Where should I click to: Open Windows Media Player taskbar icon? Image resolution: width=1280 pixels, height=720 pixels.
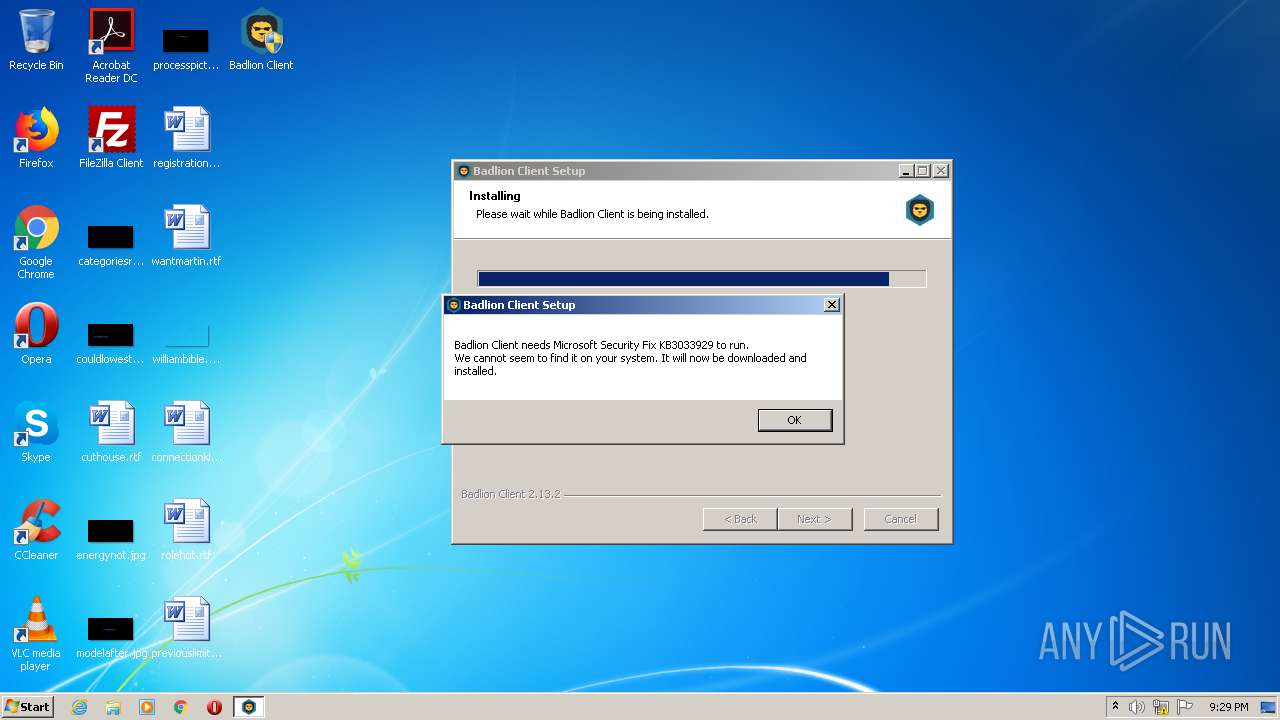pyautogui.click(x=147, y=707)
